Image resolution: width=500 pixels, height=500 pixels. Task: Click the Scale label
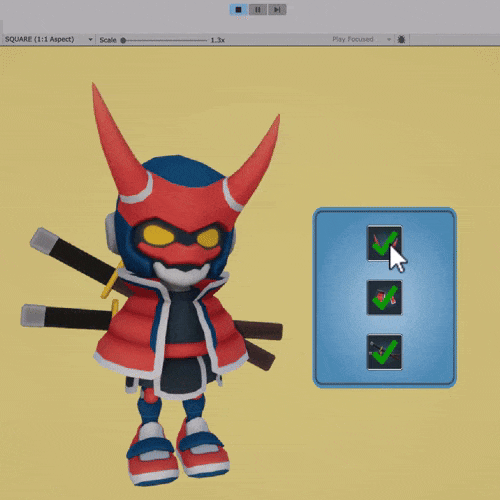108,40
